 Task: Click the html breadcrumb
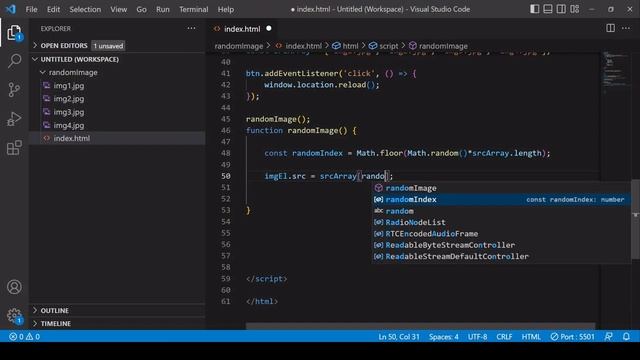pos(346,46)
